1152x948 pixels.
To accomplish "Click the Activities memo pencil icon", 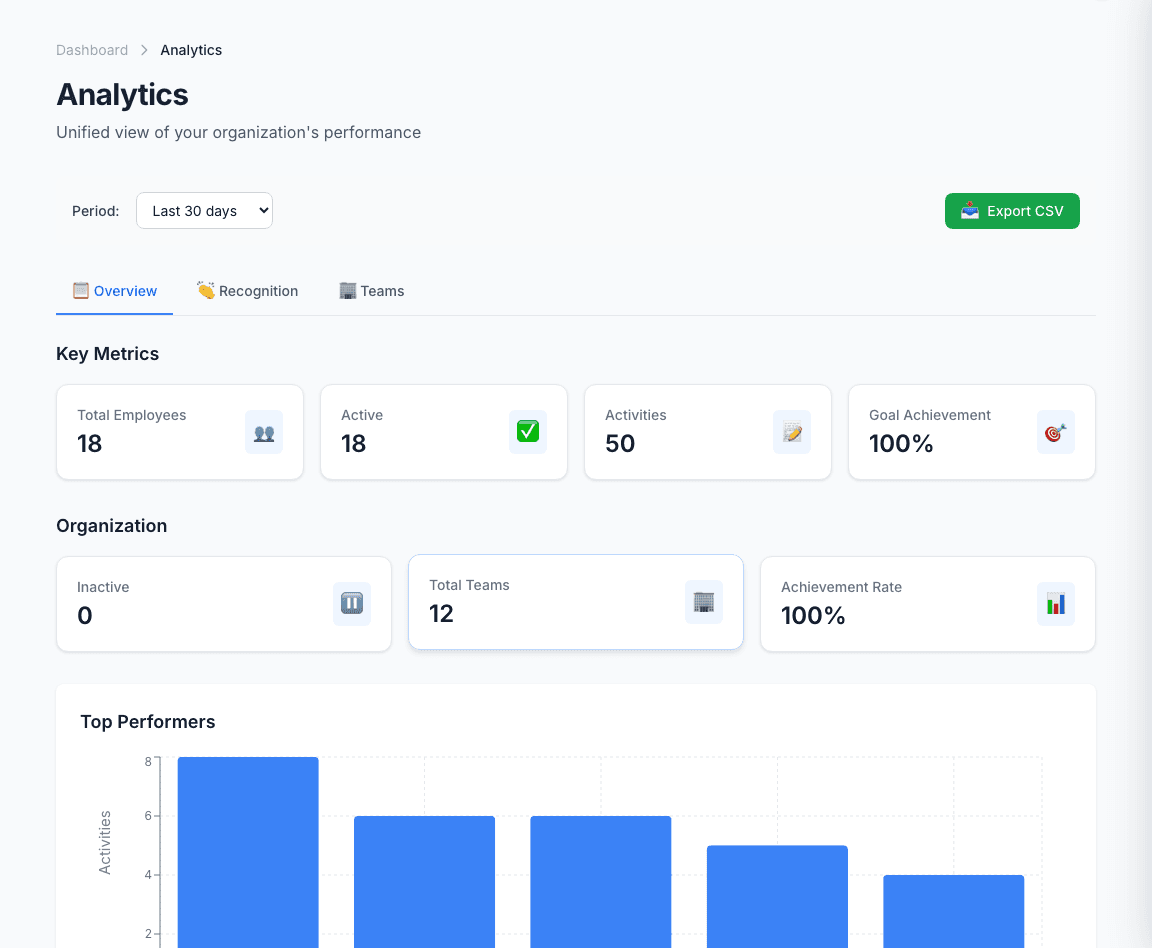I will tap(792, 432).
